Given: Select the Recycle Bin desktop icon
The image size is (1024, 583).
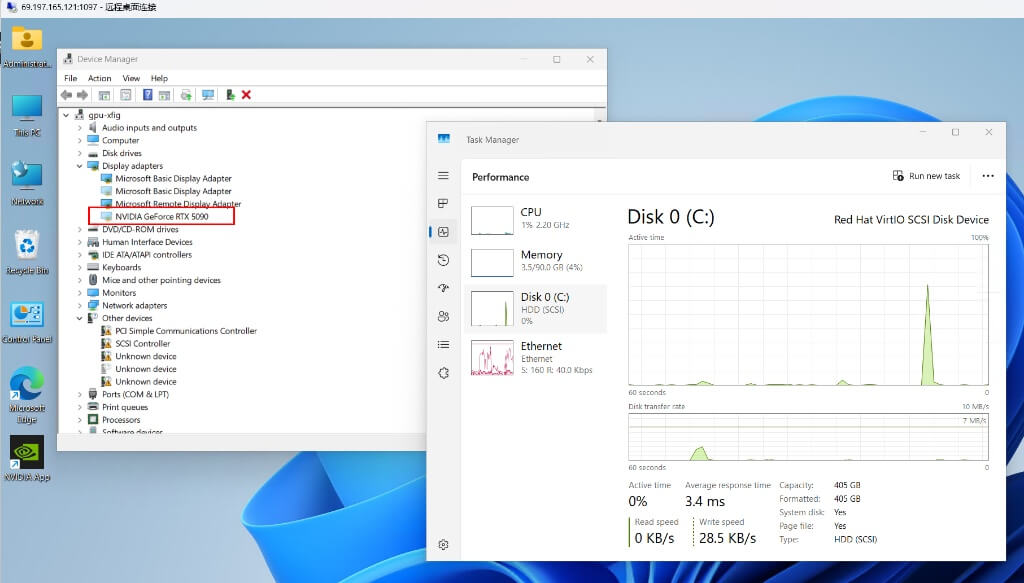Looking at the screenshot, I should [27, 252].
